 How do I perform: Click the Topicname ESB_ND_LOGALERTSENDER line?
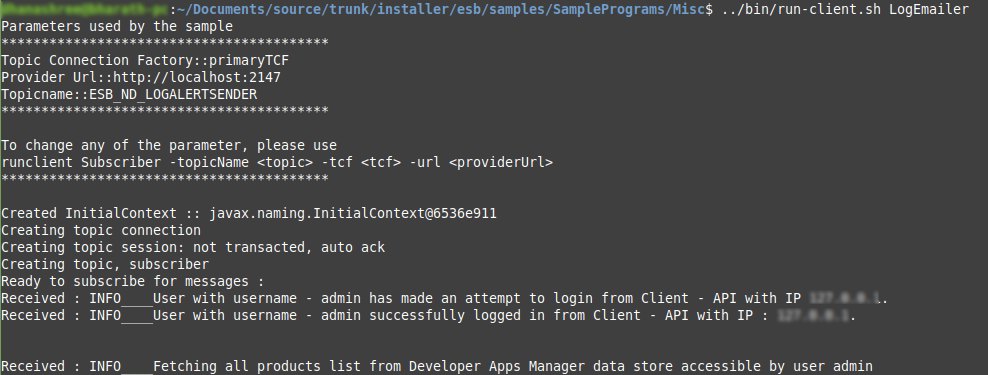tap(129, 95)
